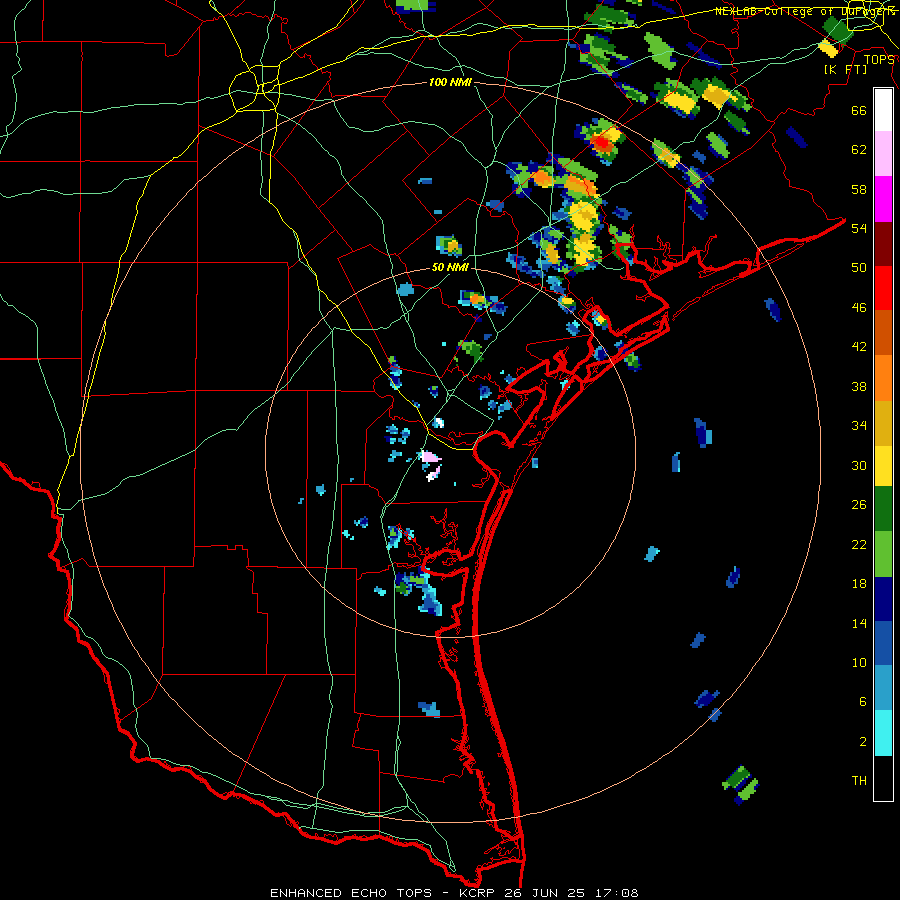
Task: Click the 'ENHANCED ECHO TOPS' caption text
Action: [351, 893]
